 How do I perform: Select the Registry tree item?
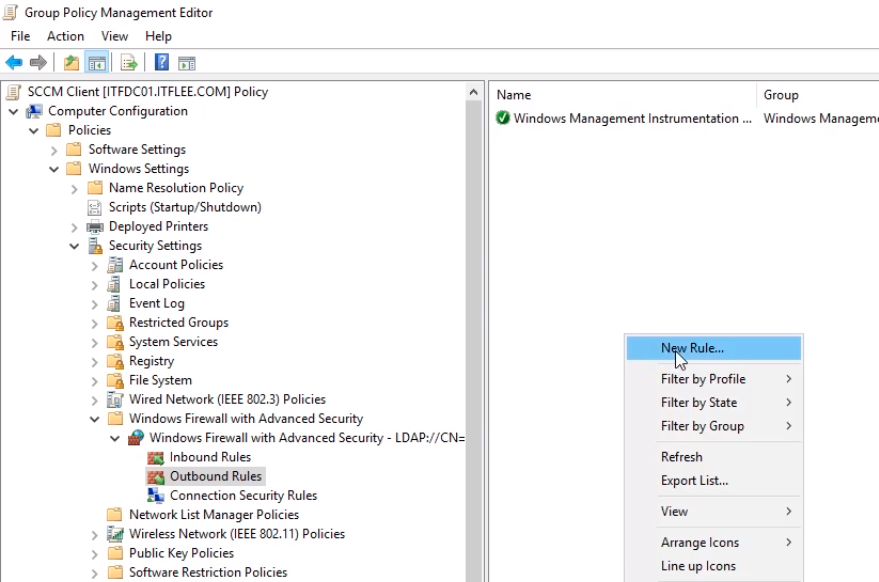click(151, 361)
